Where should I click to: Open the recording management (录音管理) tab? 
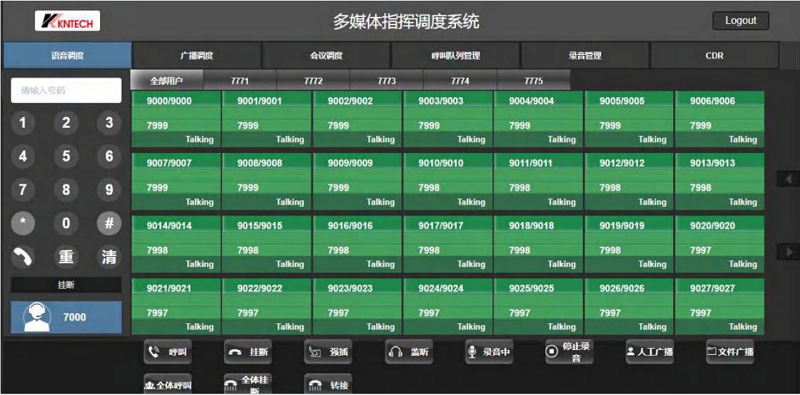tap(585, 56)
